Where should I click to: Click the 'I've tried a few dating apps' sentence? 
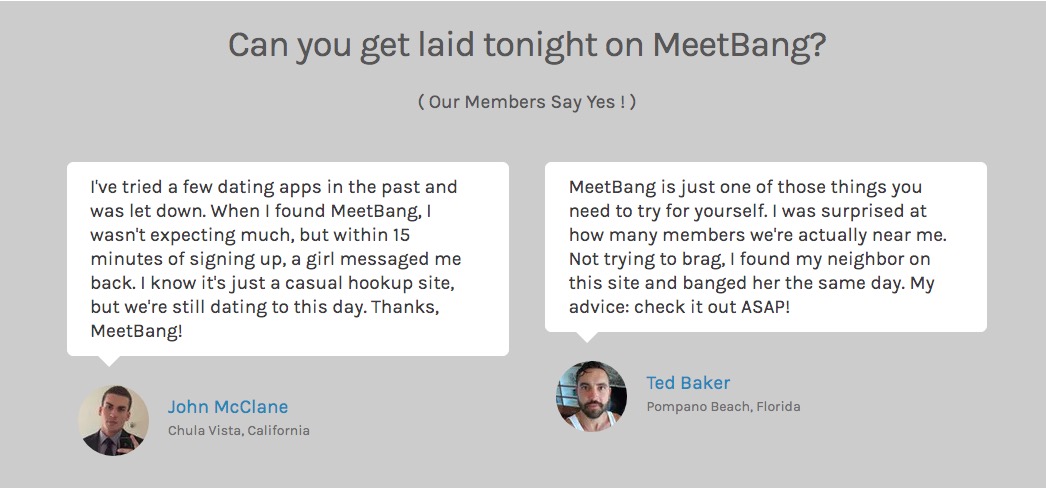click(274, 199)
